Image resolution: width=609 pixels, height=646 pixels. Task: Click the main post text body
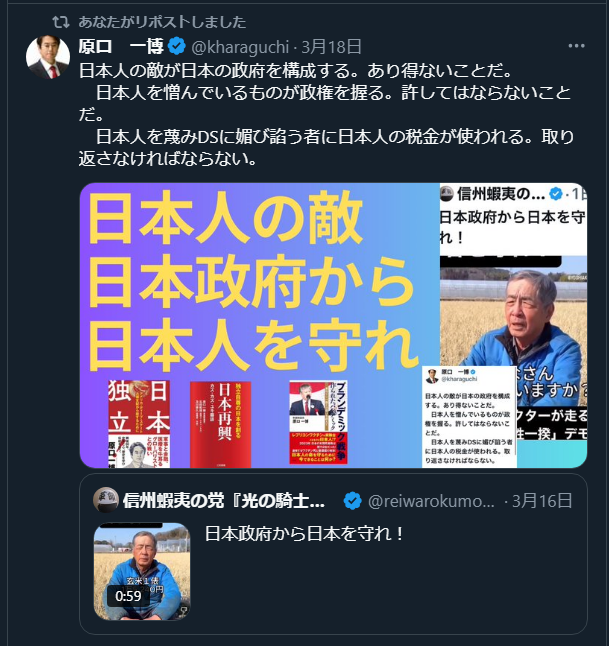[326, 114]
